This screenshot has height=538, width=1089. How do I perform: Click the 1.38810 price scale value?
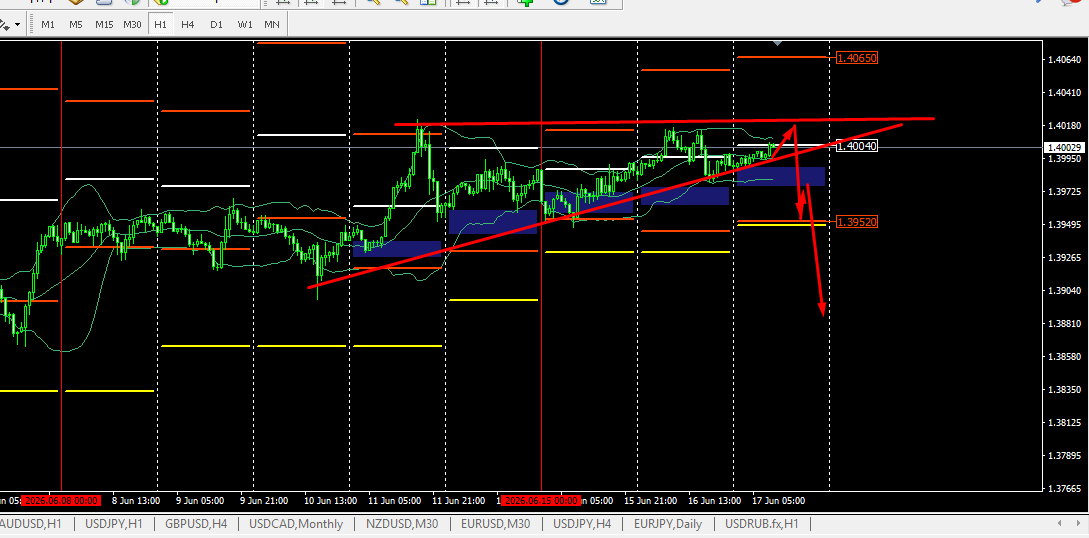1066,323
